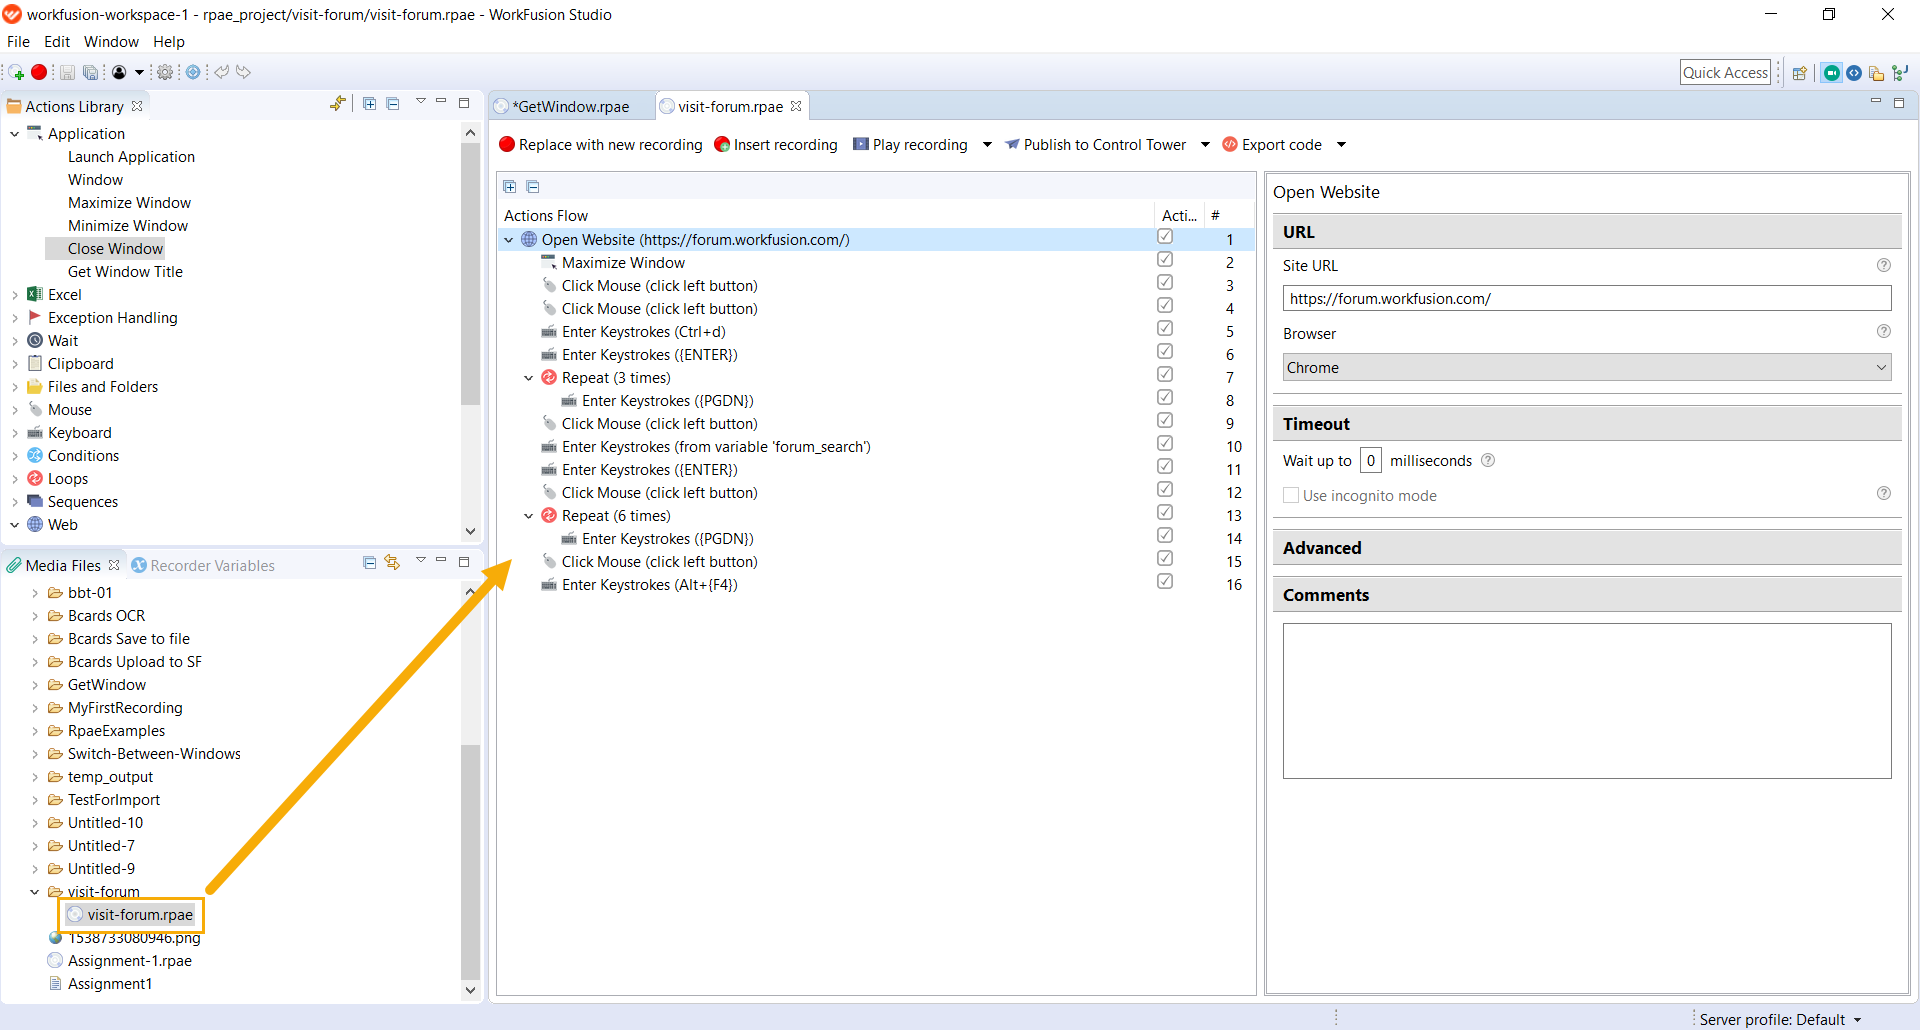Viewport: 1920px width, 1030px height.
Task: Open the Open Perspective icon
Action: (1800, 73)
